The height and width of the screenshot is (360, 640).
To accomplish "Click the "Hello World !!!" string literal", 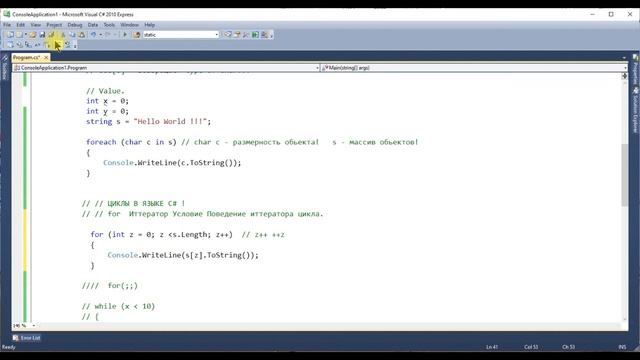I will [170, 121].
